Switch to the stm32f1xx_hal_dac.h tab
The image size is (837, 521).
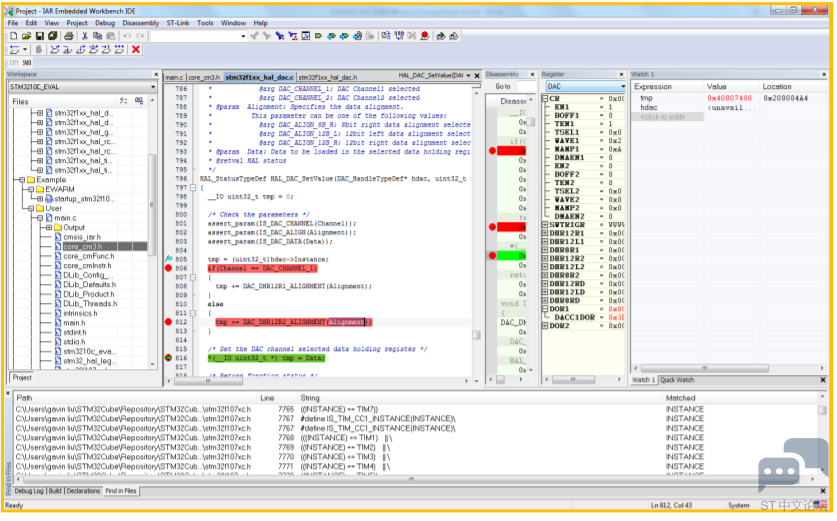pyautogui.click(x=327, y=77)
